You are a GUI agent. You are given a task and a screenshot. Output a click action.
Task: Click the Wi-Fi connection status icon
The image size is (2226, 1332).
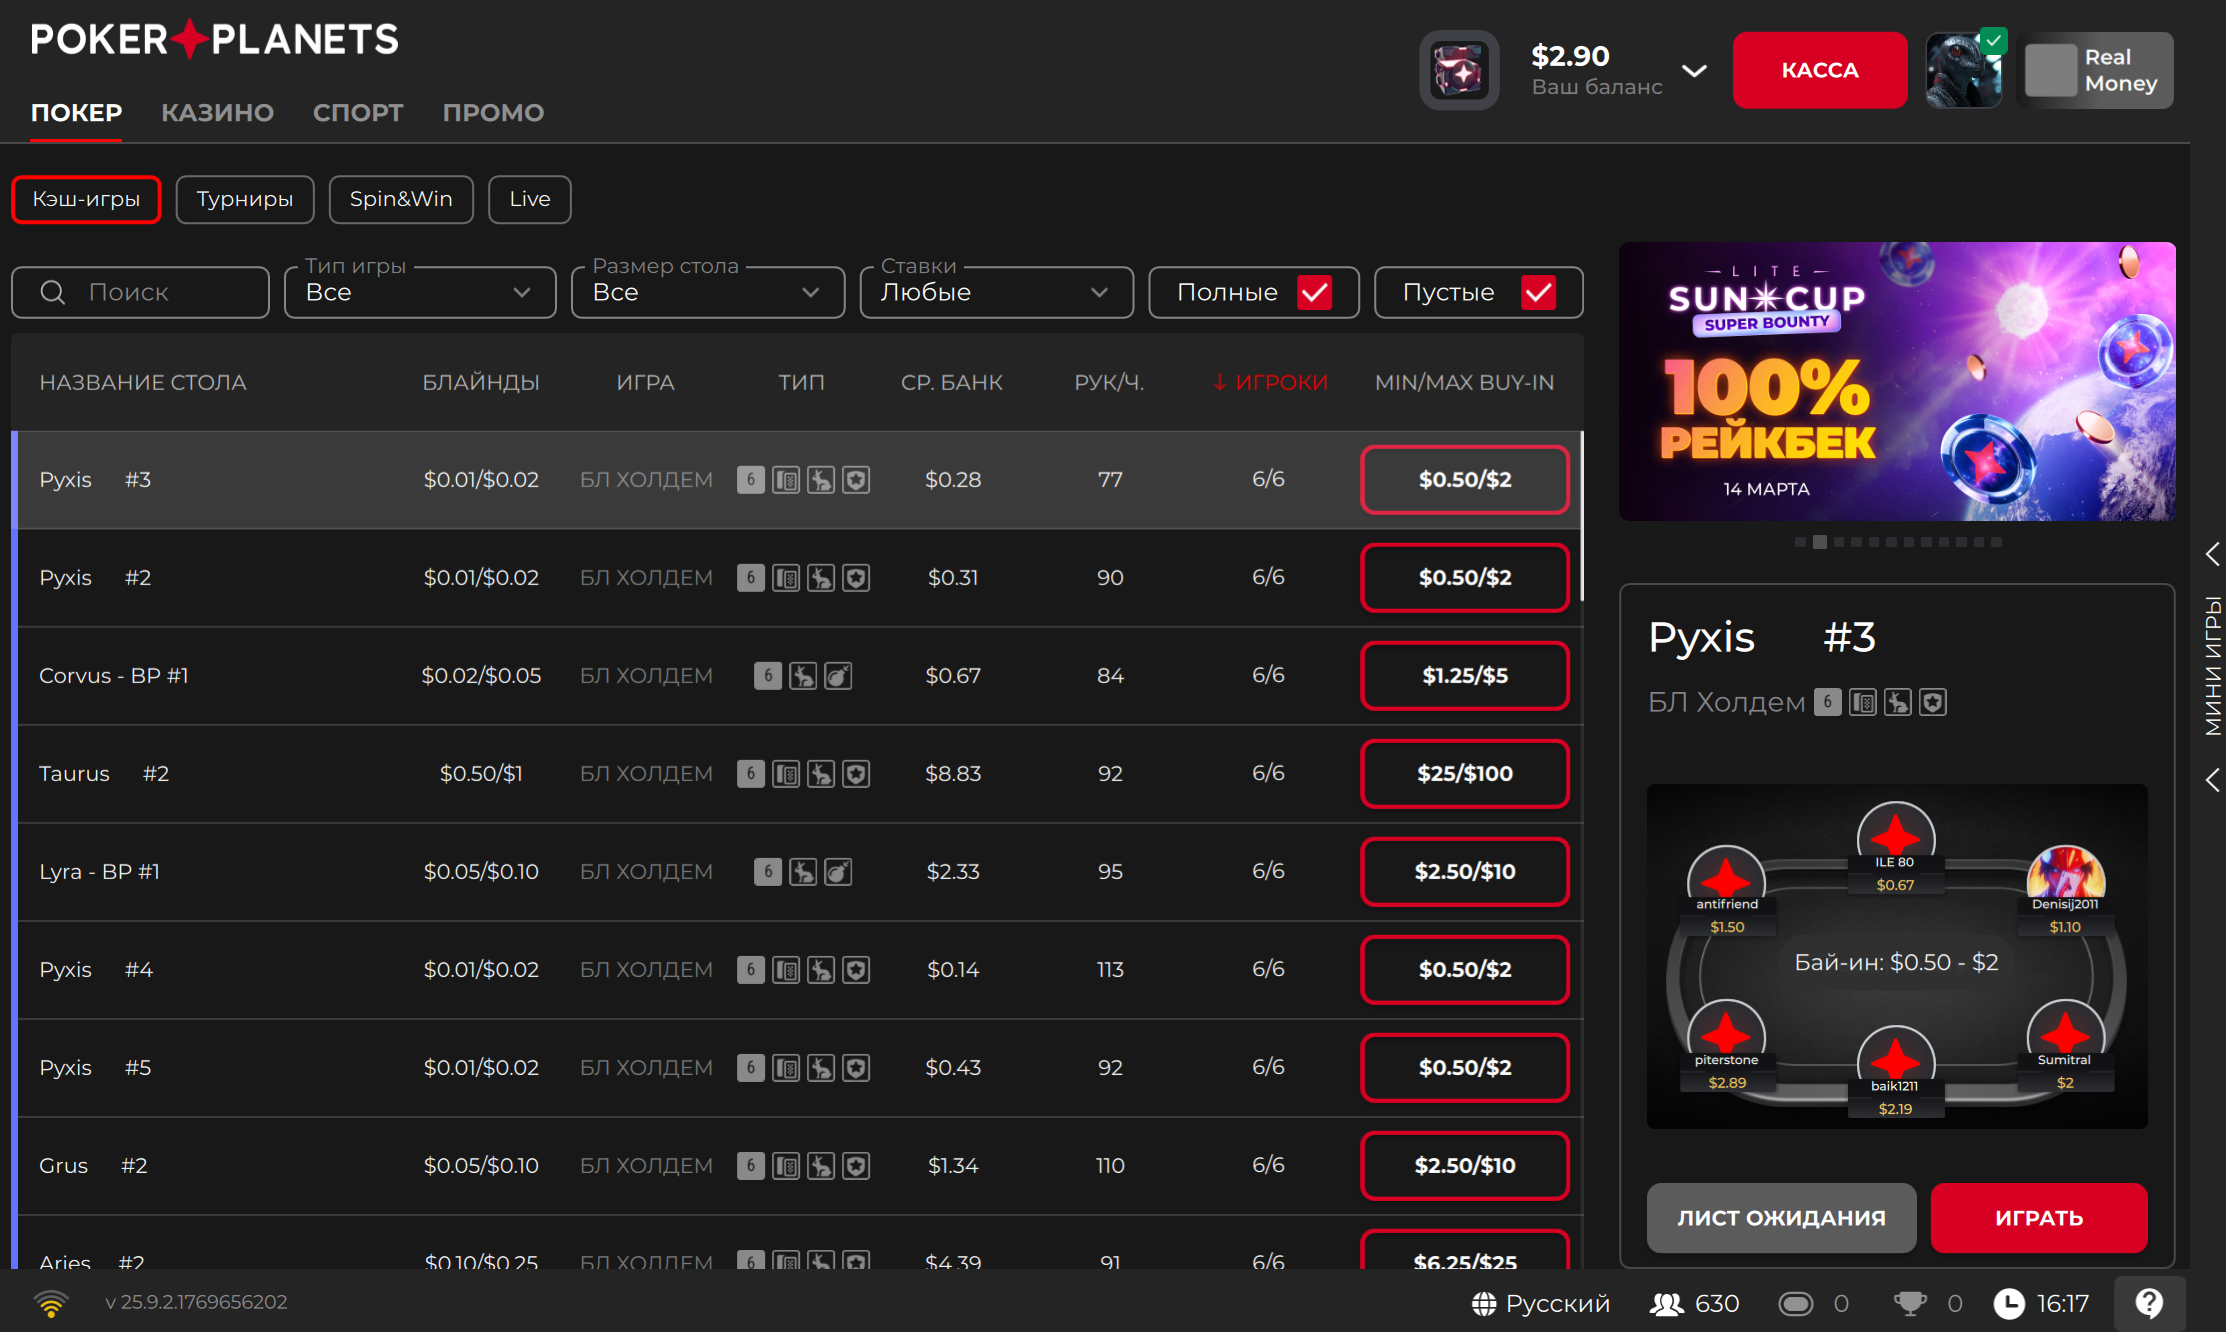pyautogui.click(x=51, y=1303)
